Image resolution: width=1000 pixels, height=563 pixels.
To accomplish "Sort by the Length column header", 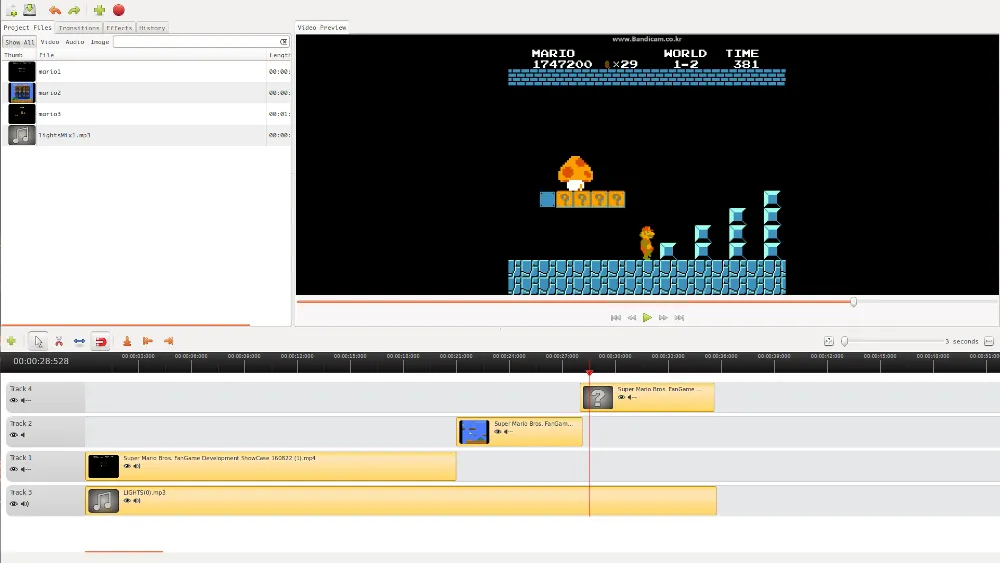I will [279, 55].
